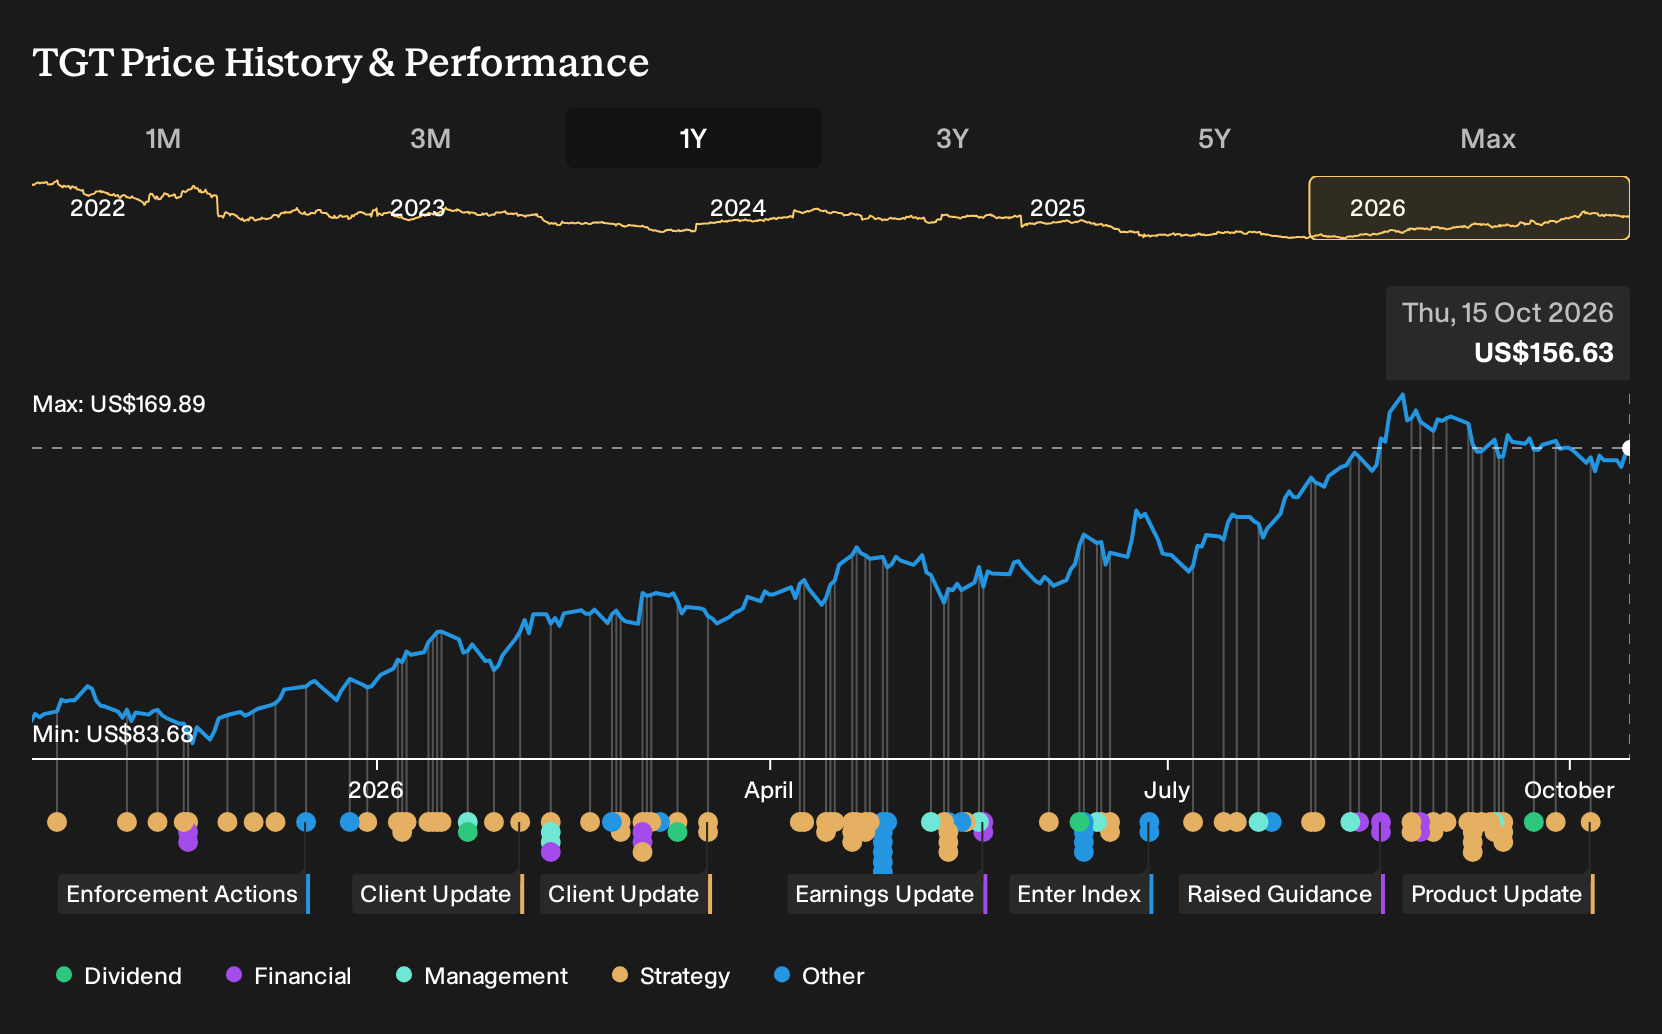Click the 2024 label in the overview timeline
The height and width of the screenshot is (1034, 1662).
tap(738, 208)
